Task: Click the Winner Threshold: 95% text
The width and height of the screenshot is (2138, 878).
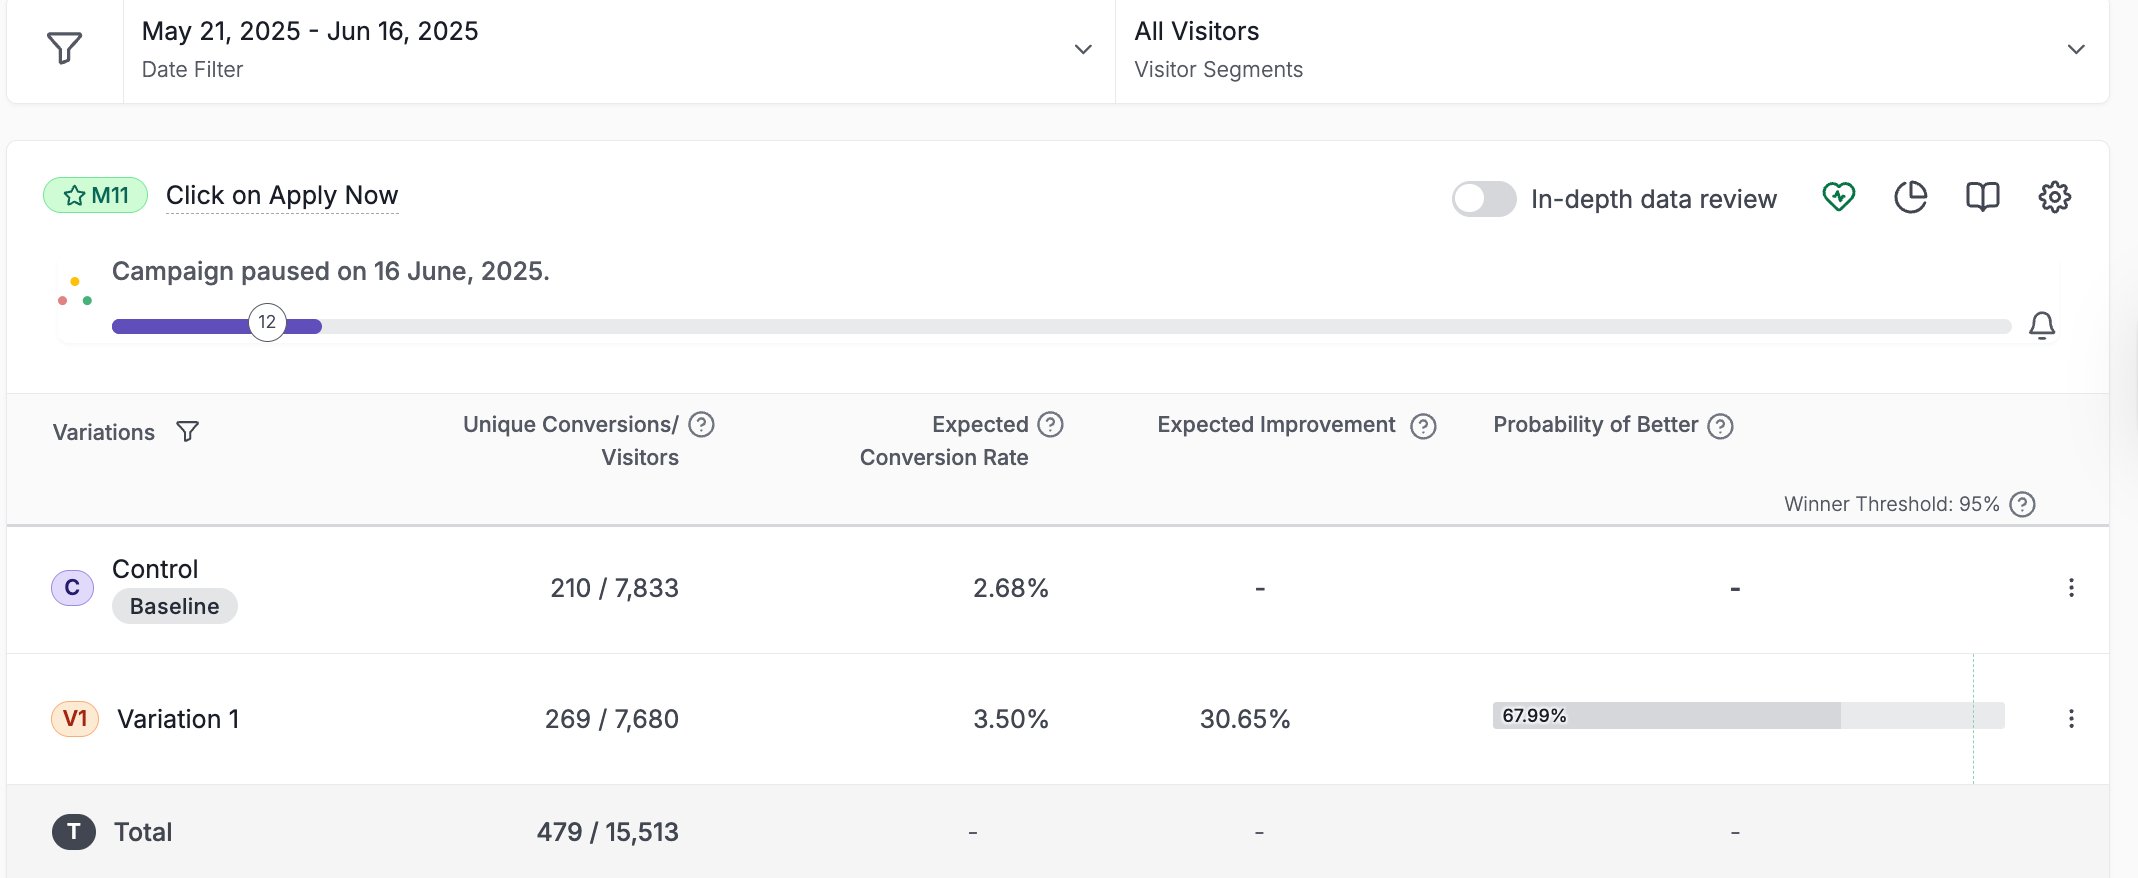Action: coord(1891,504)
